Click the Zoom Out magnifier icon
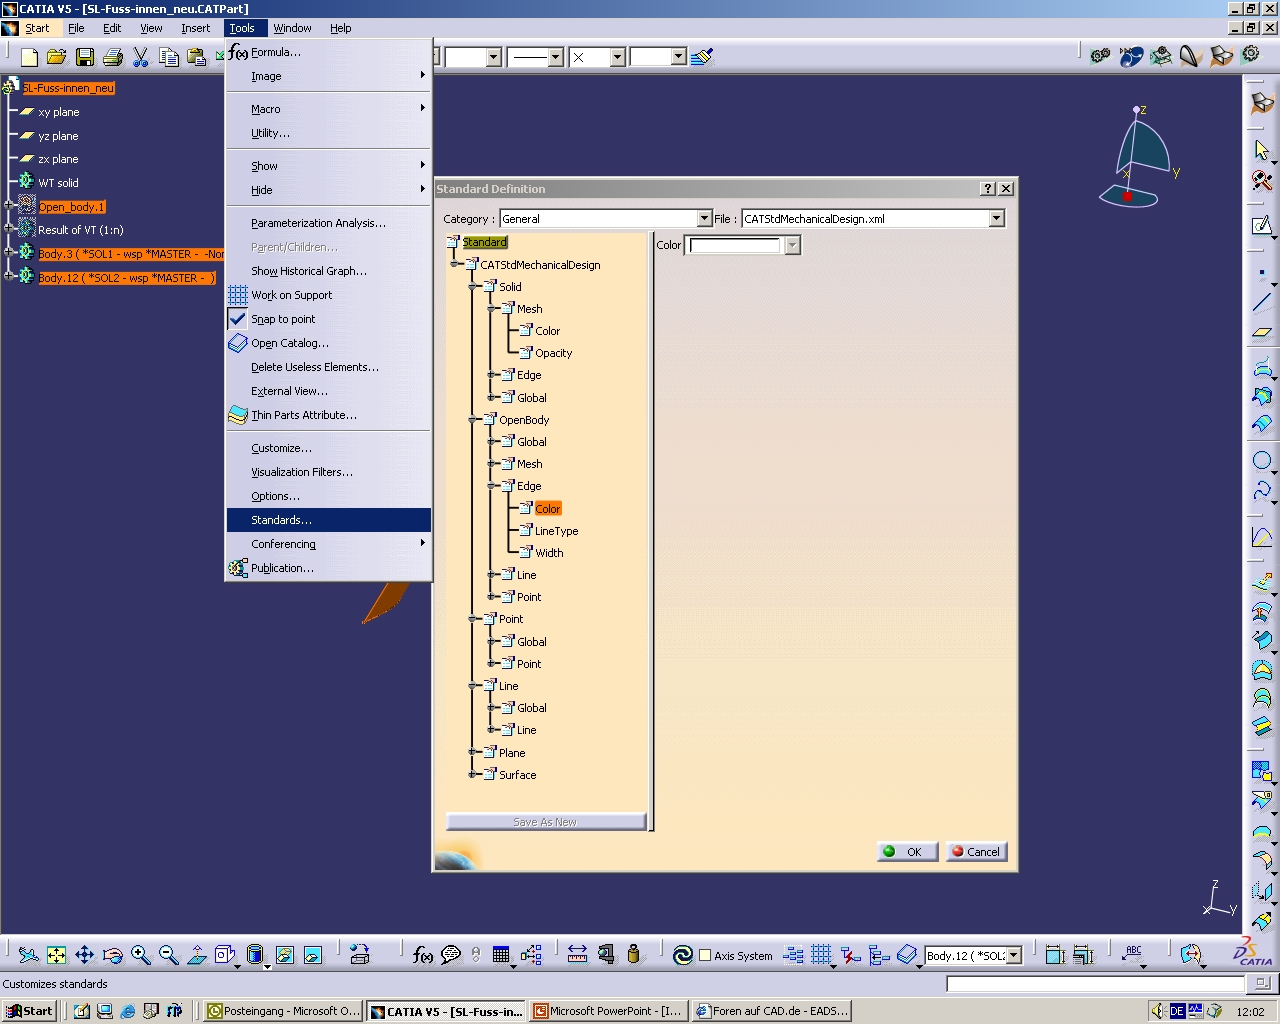Viewport: 1280px width, 1024px height. click(x=168, y=955)
